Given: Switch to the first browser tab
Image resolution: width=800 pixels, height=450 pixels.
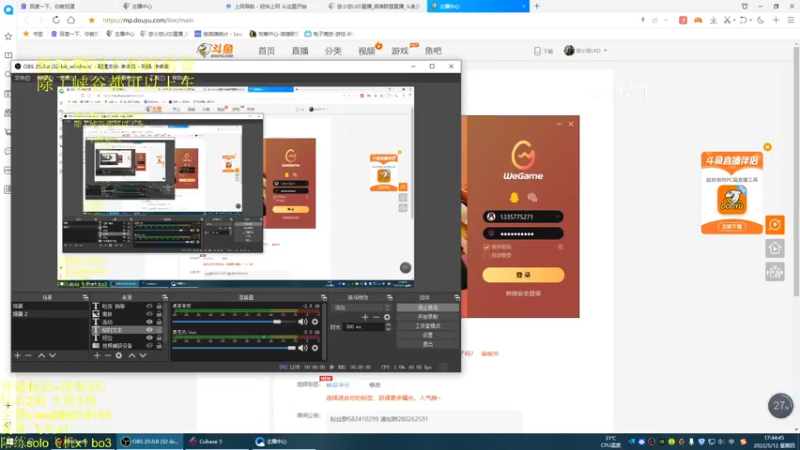Looking at the screenshot, I should [x=66, y=6].
